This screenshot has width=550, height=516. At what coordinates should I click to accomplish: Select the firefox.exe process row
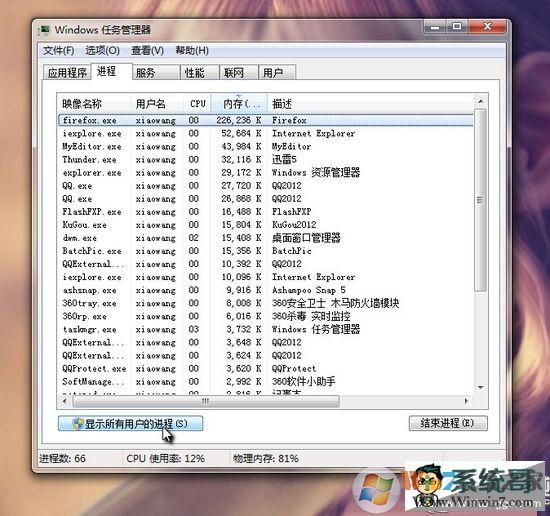click(266, 120)
